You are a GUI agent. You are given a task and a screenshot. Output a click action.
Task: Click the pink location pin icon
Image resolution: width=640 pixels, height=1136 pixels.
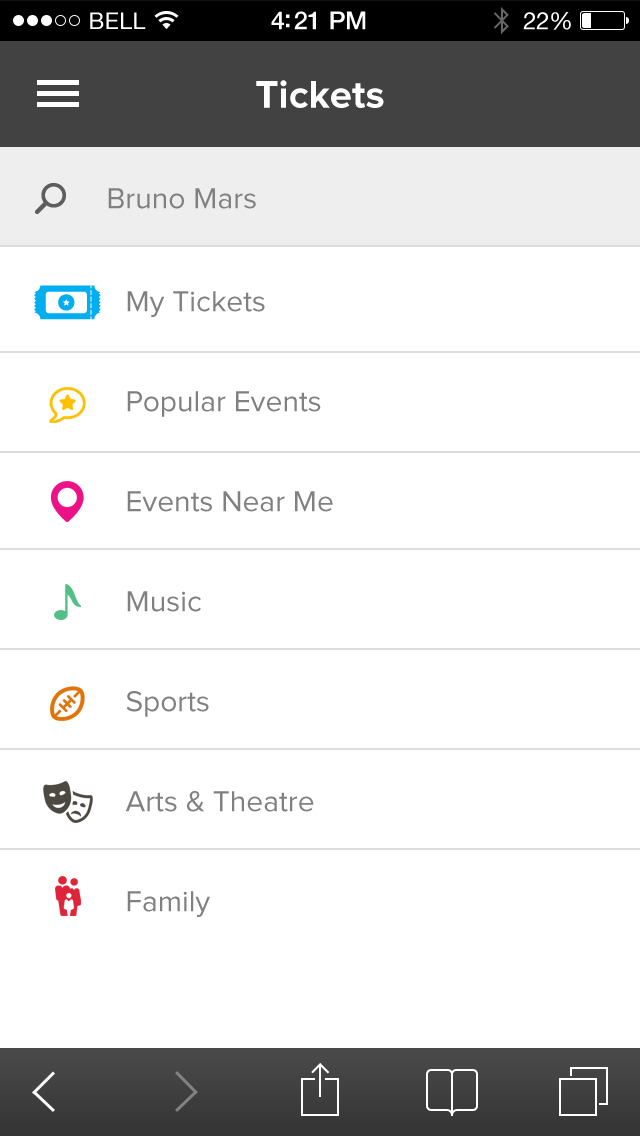pos(67,501)
